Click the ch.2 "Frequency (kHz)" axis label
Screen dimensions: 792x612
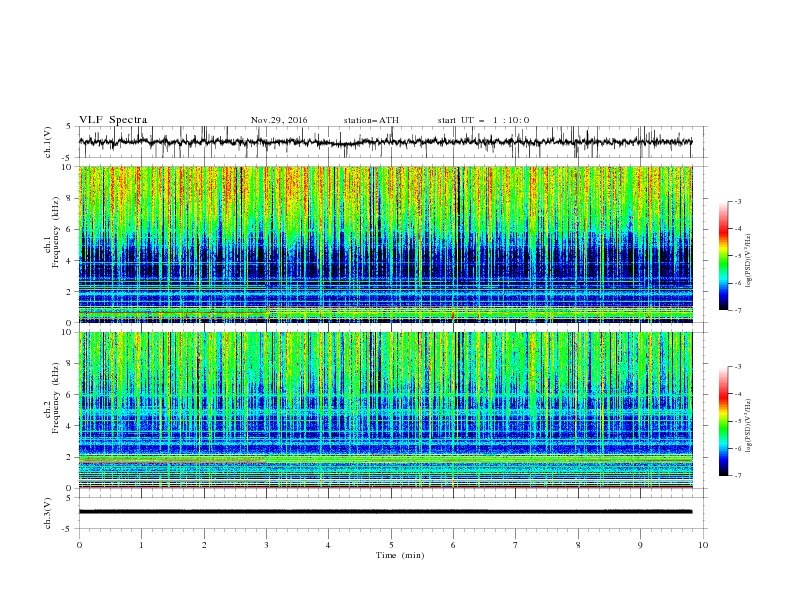(x=56, y=398)
